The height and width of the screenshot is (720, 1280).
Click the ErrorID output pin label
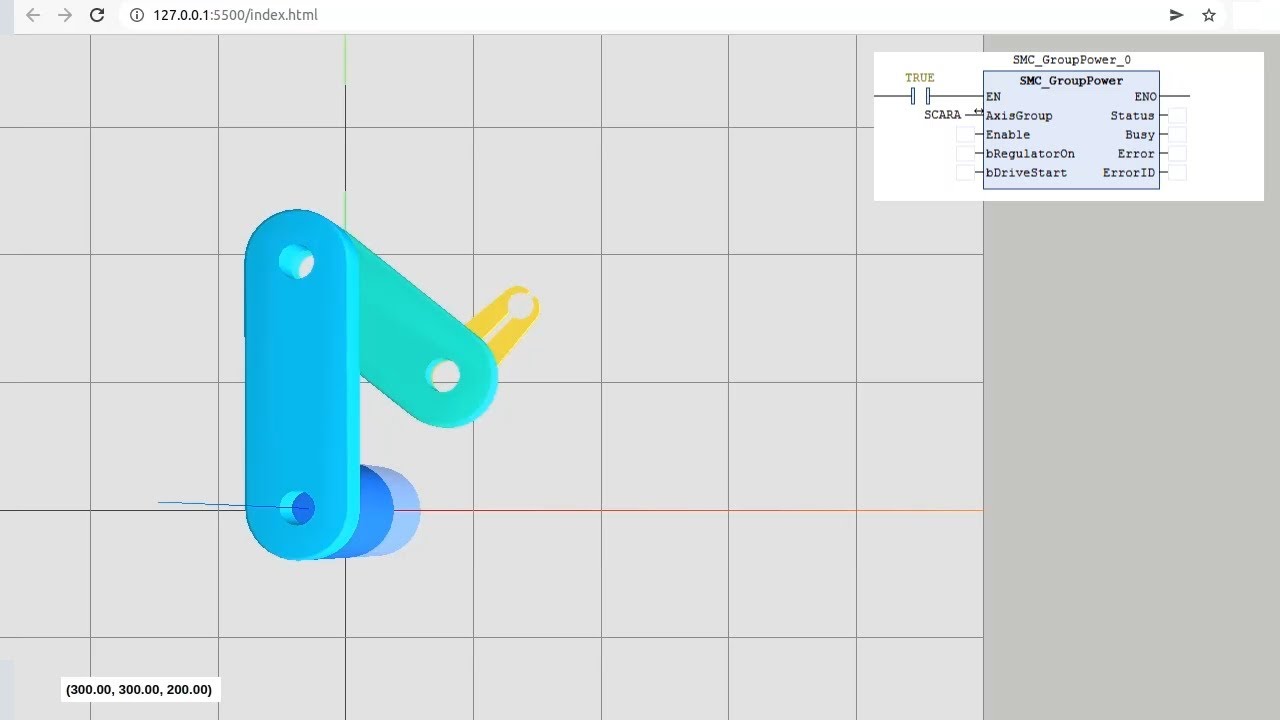[1129, 173]
